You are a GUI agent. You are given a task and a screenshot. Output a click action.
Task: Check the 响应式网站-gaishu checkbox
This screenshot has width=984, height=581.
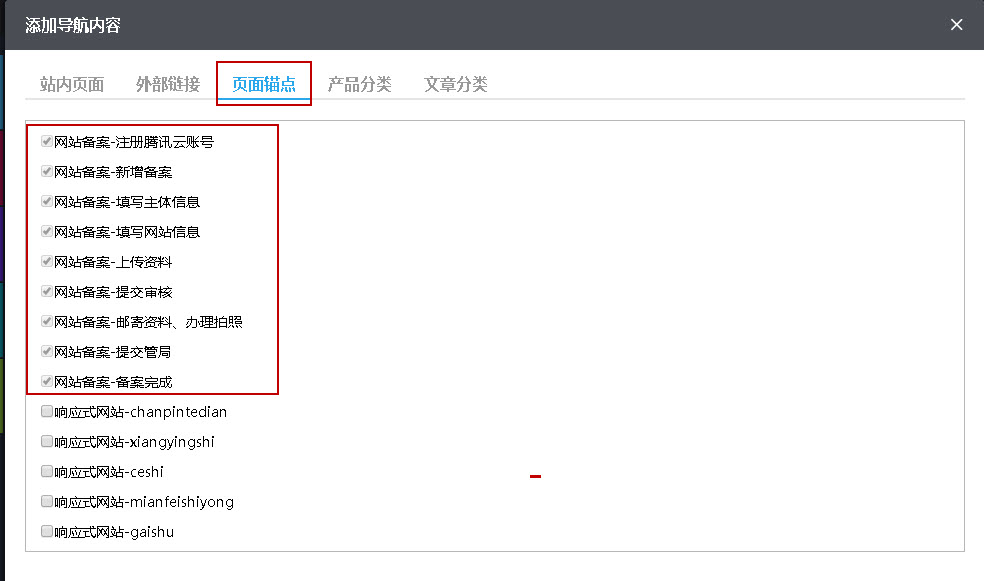click(x=47, y=531)
